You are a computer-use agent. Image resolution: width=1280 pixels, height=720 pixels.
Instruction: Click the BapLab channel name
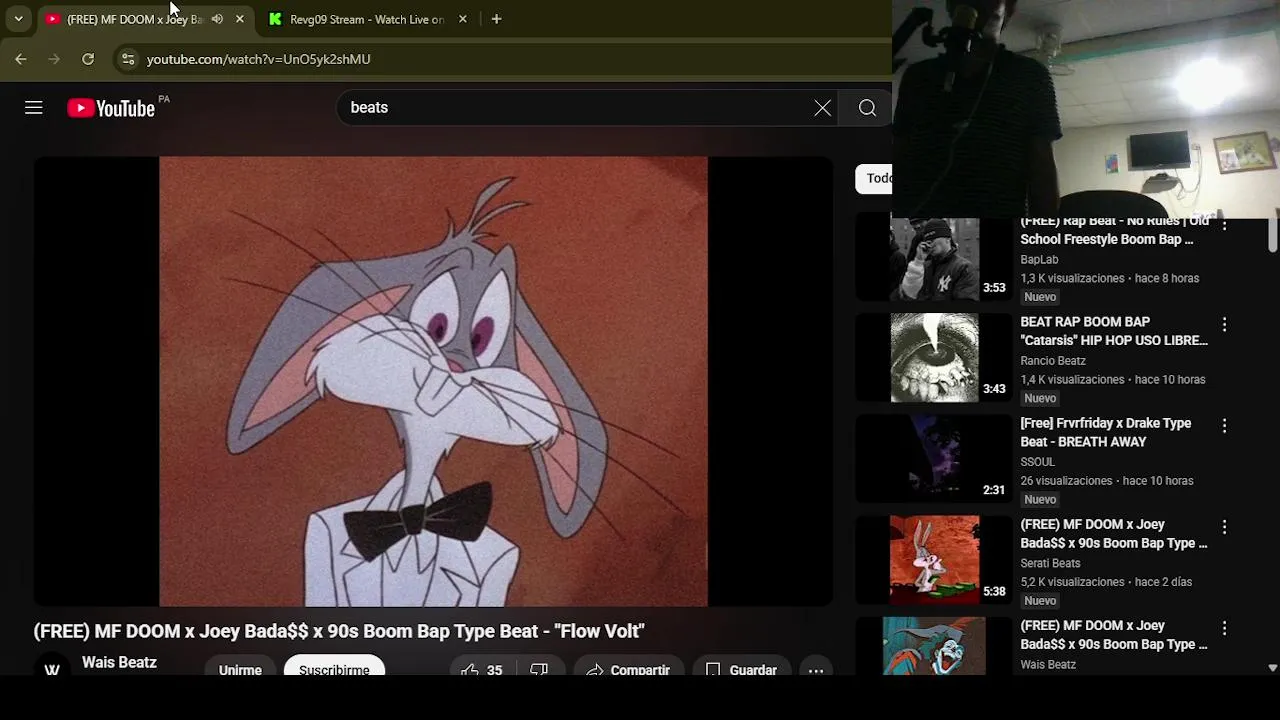[x=1039, y=260]
